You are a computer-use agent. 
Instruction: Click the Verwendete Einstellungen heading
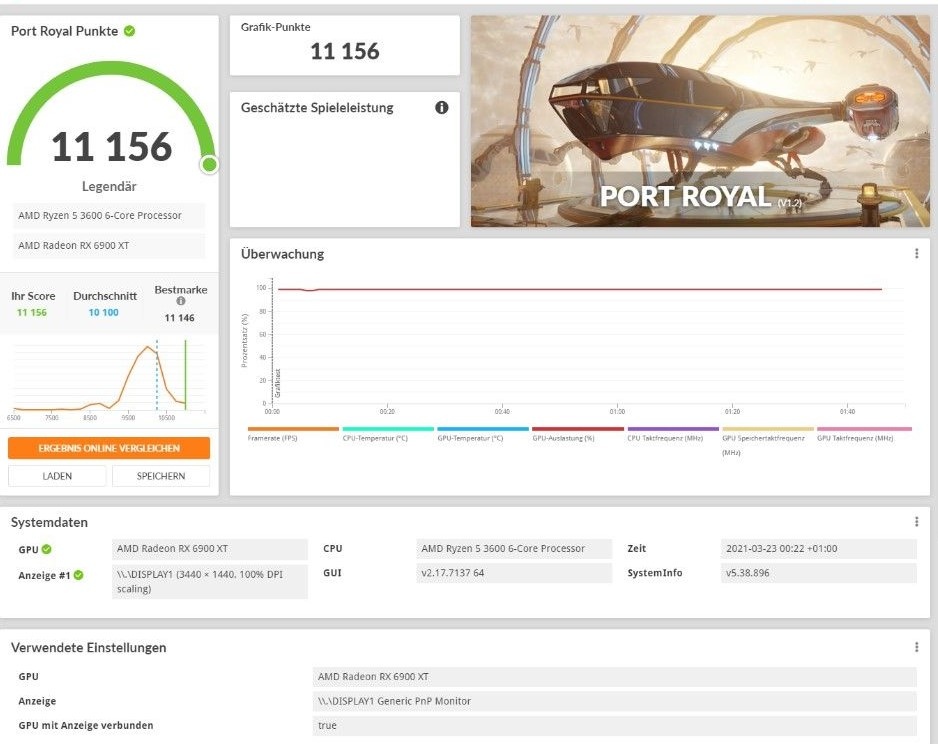pyautogui.click(x=89, y=648)
